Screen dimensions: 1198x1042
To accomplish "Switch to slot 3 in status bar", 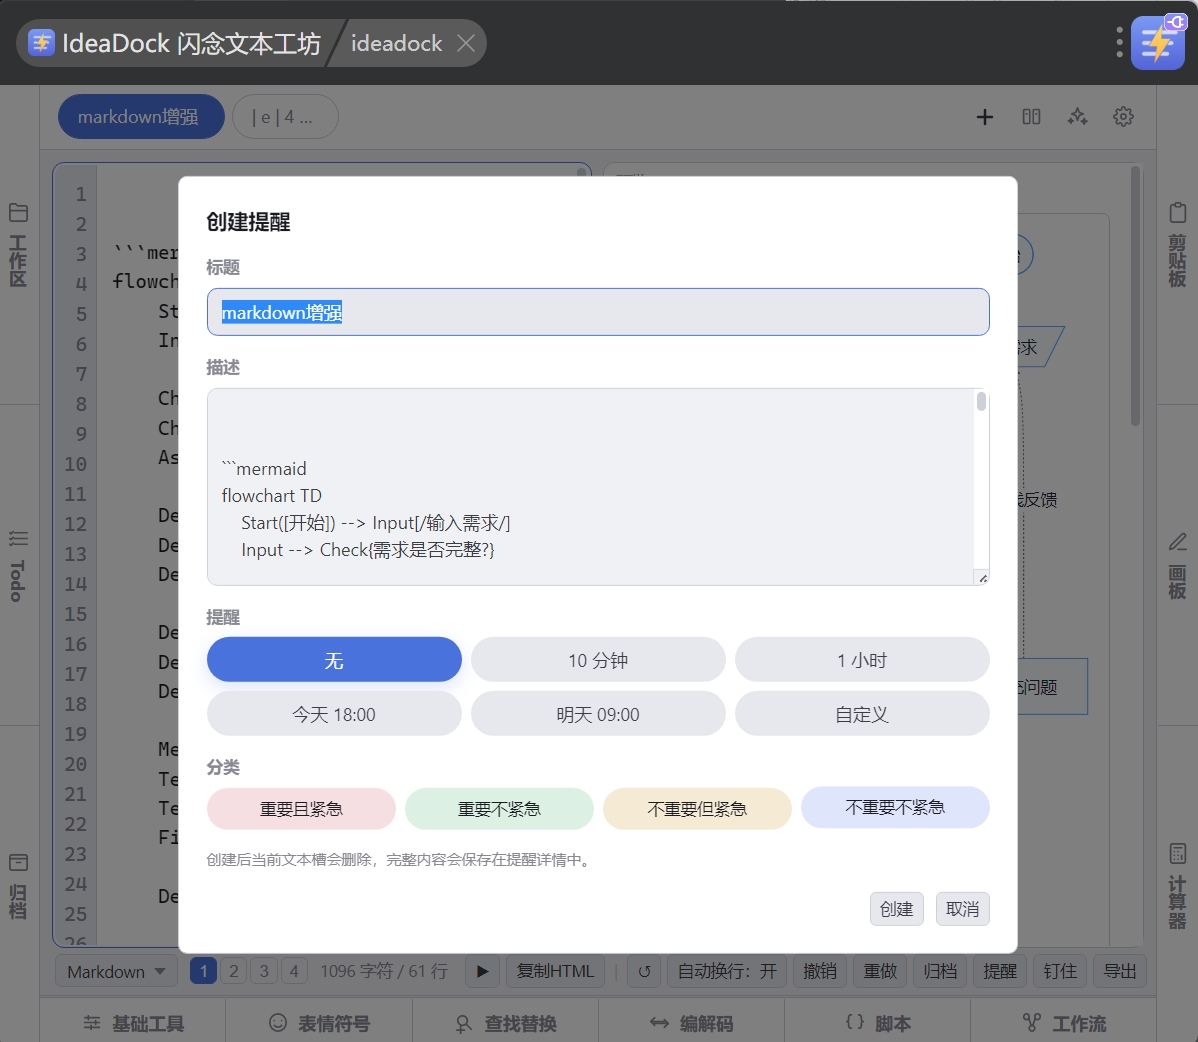I will click(x=264, y=971).
